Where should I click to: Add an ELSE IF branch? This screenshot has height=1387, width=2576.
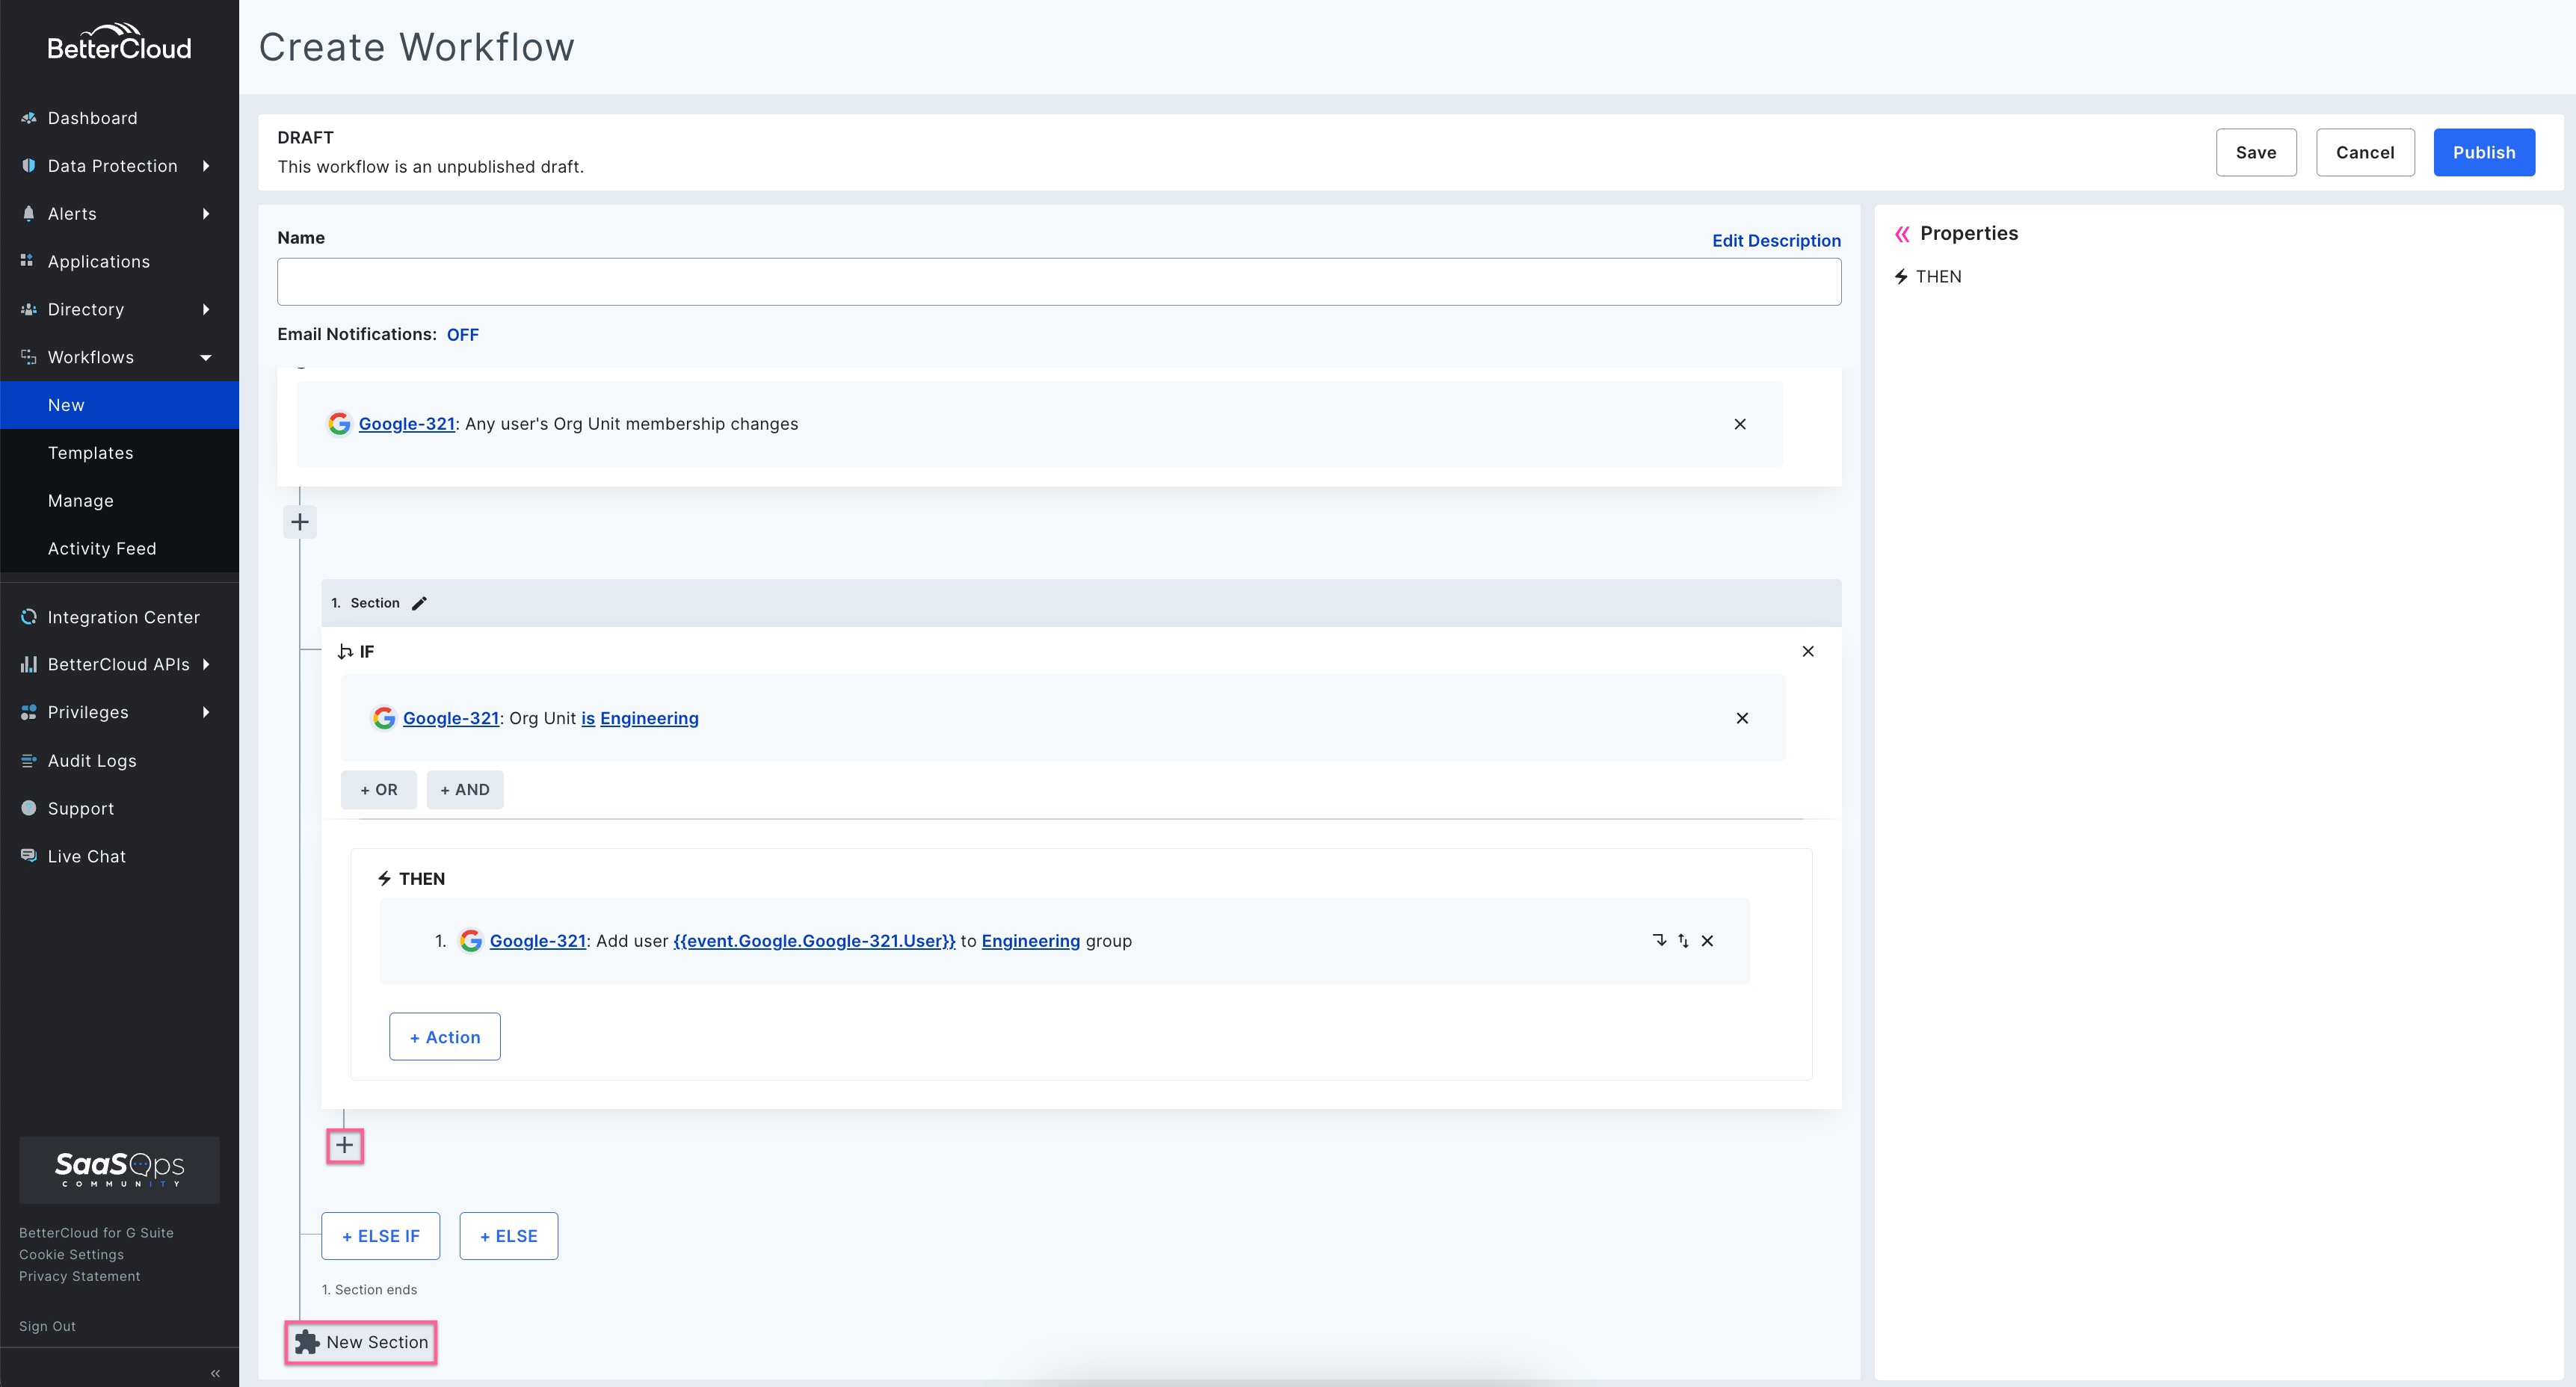click(x=380, y=1236)
